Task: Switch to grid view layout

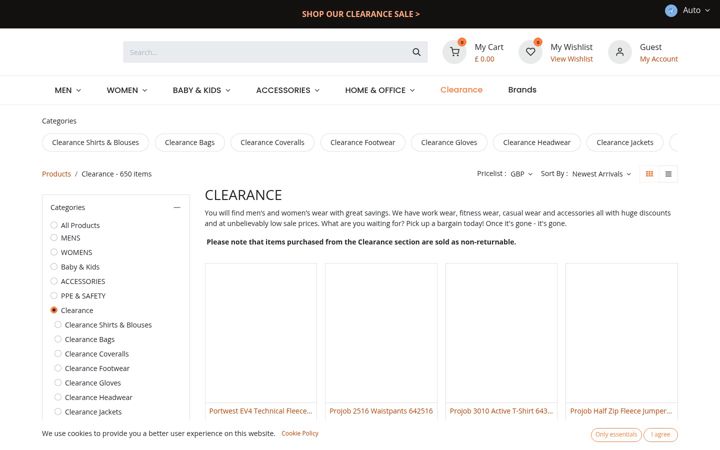Action: click(x=649, y=174)
